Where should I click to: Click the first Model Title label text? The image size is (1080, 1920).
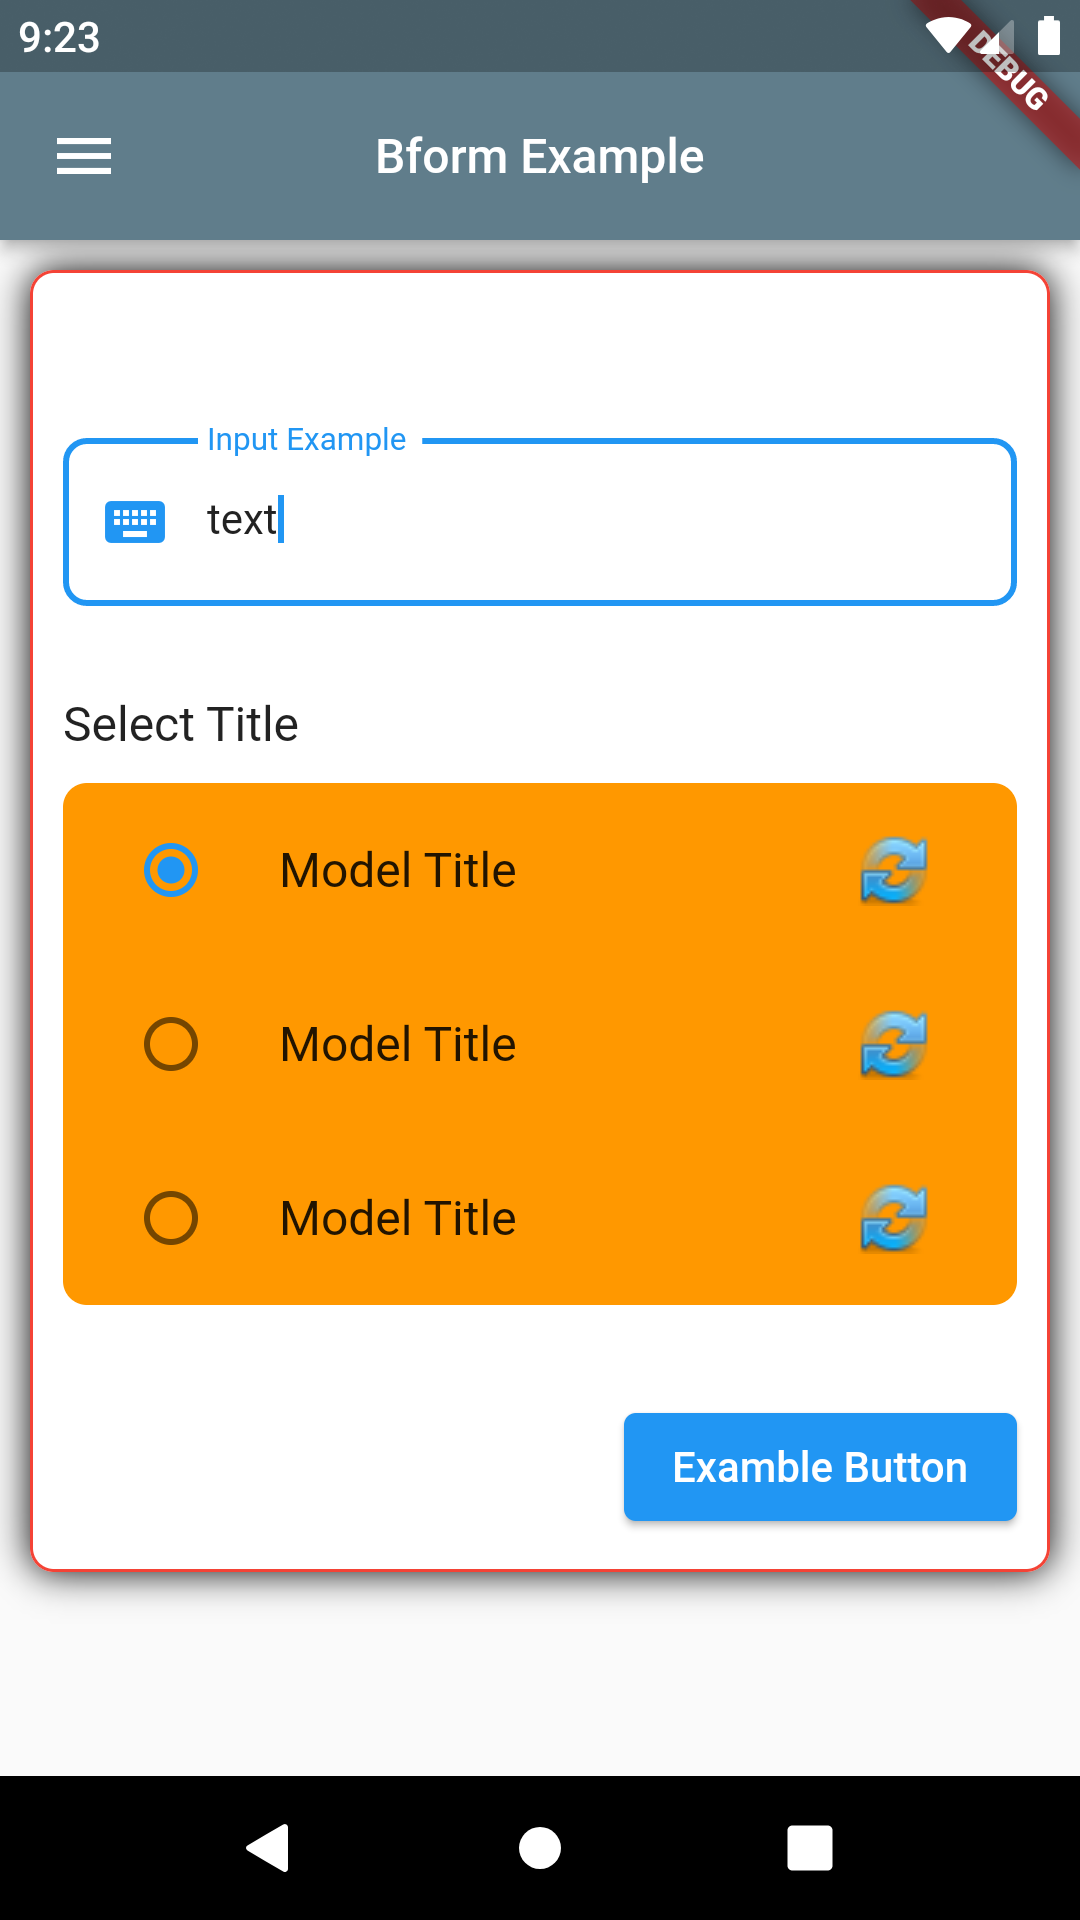[398, 870]
